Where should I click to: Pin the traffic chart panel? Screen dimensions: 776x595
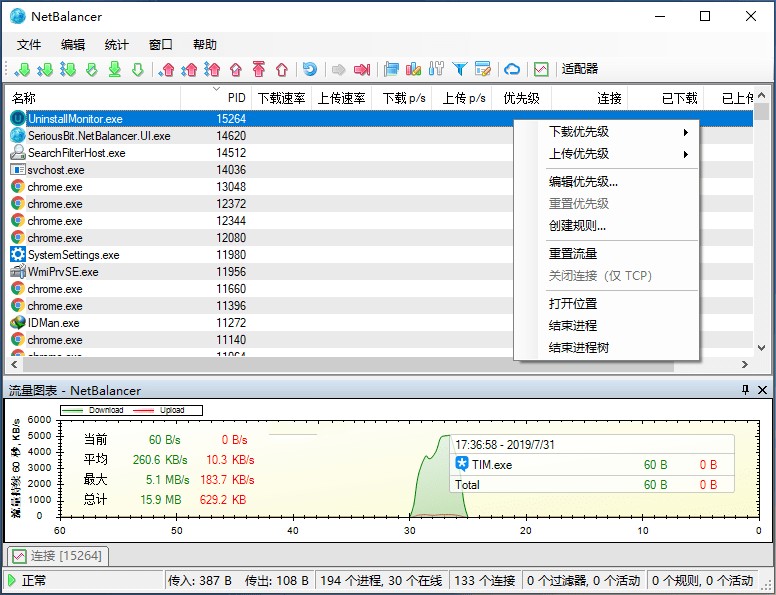point(745,390)
